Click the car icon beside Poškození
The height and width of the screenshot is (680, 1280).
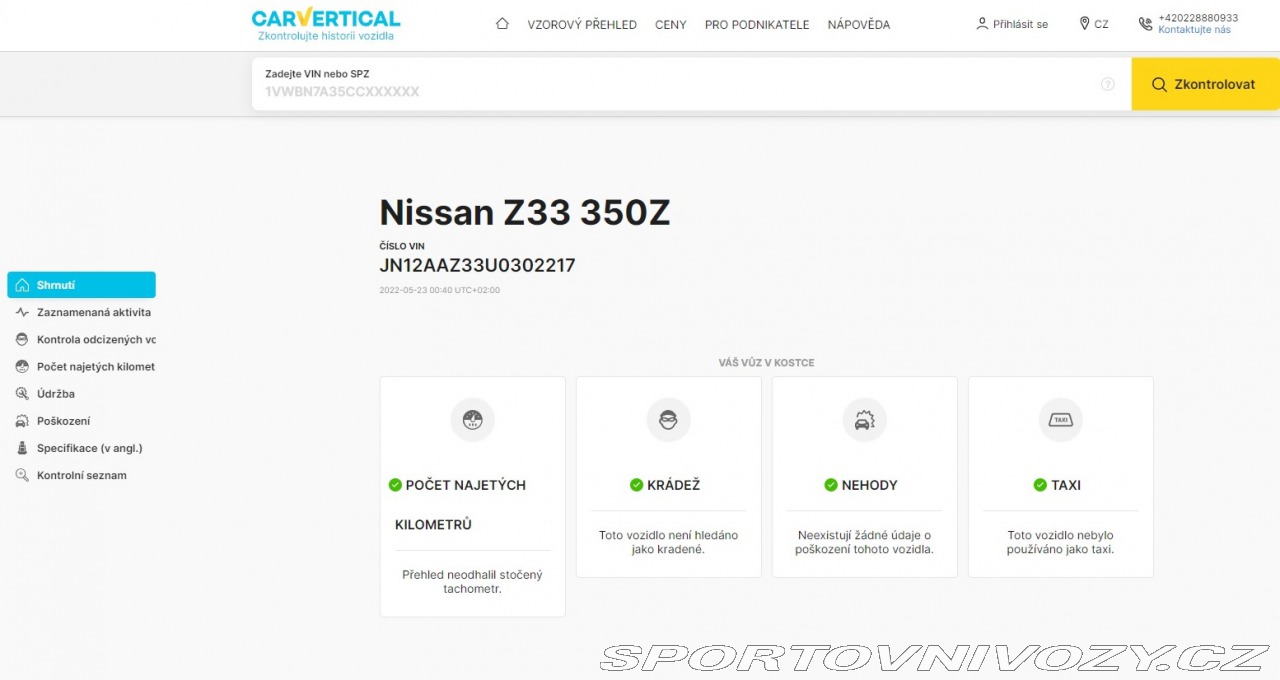pos(22,421)
